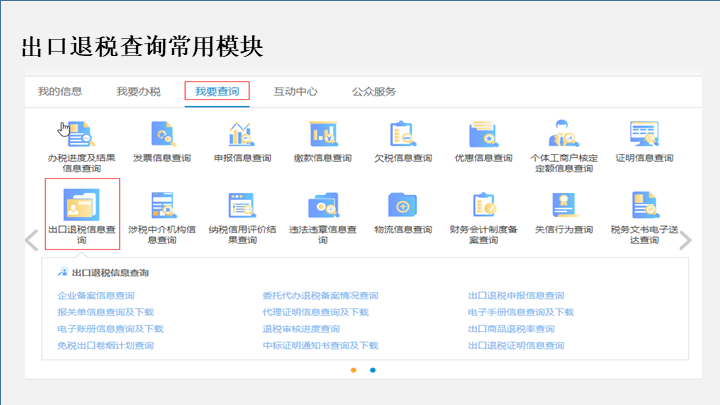Open 优惠信息查询 folder icon
This screenshot has width=720, height=405.
484,134
